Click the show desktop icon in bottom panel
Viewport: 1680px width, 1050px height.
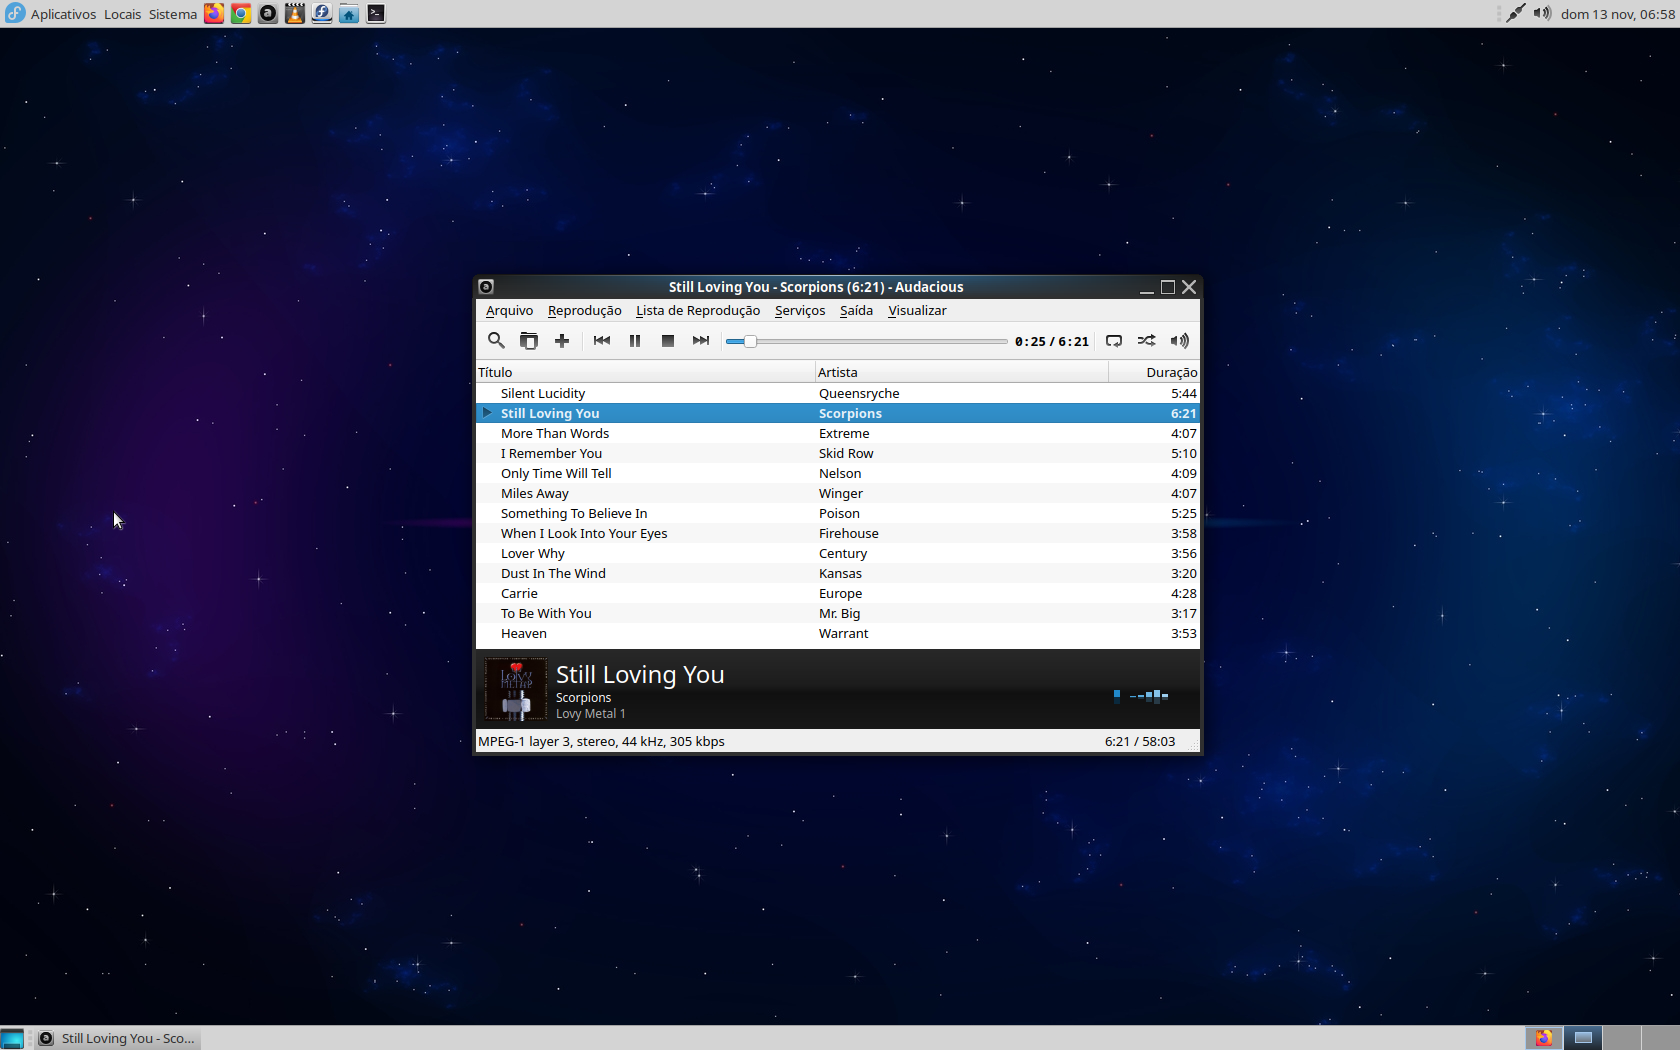click(x=12, y=1038)
